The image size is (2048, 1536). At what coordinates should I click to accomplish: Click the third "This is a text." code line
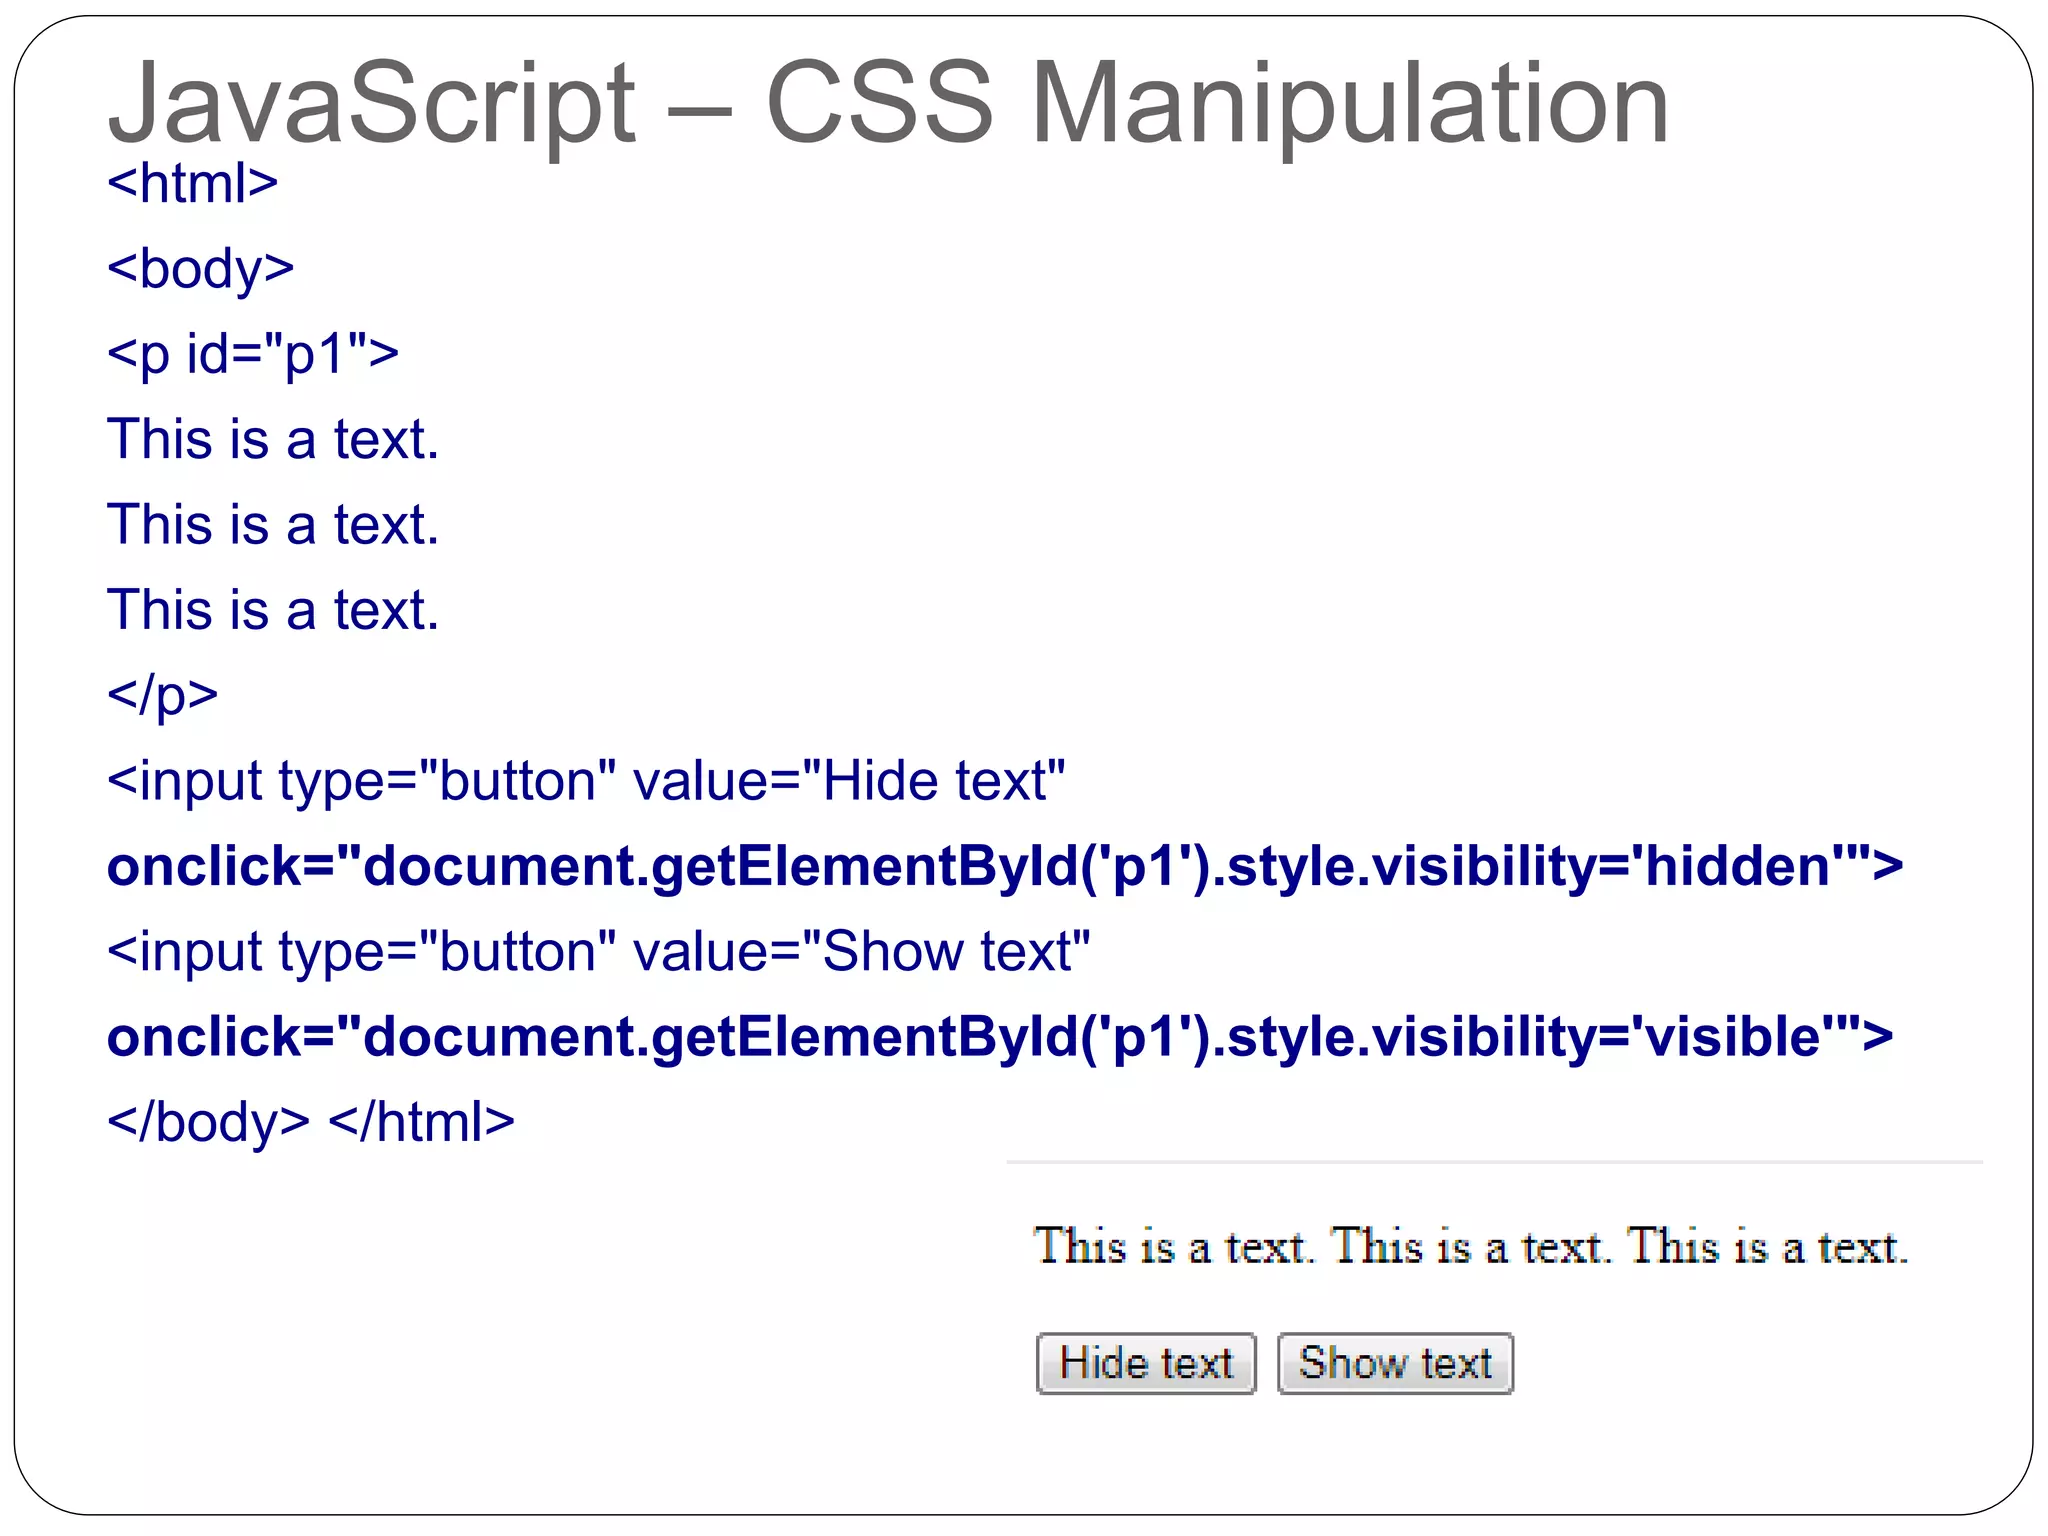coord(272,610)
